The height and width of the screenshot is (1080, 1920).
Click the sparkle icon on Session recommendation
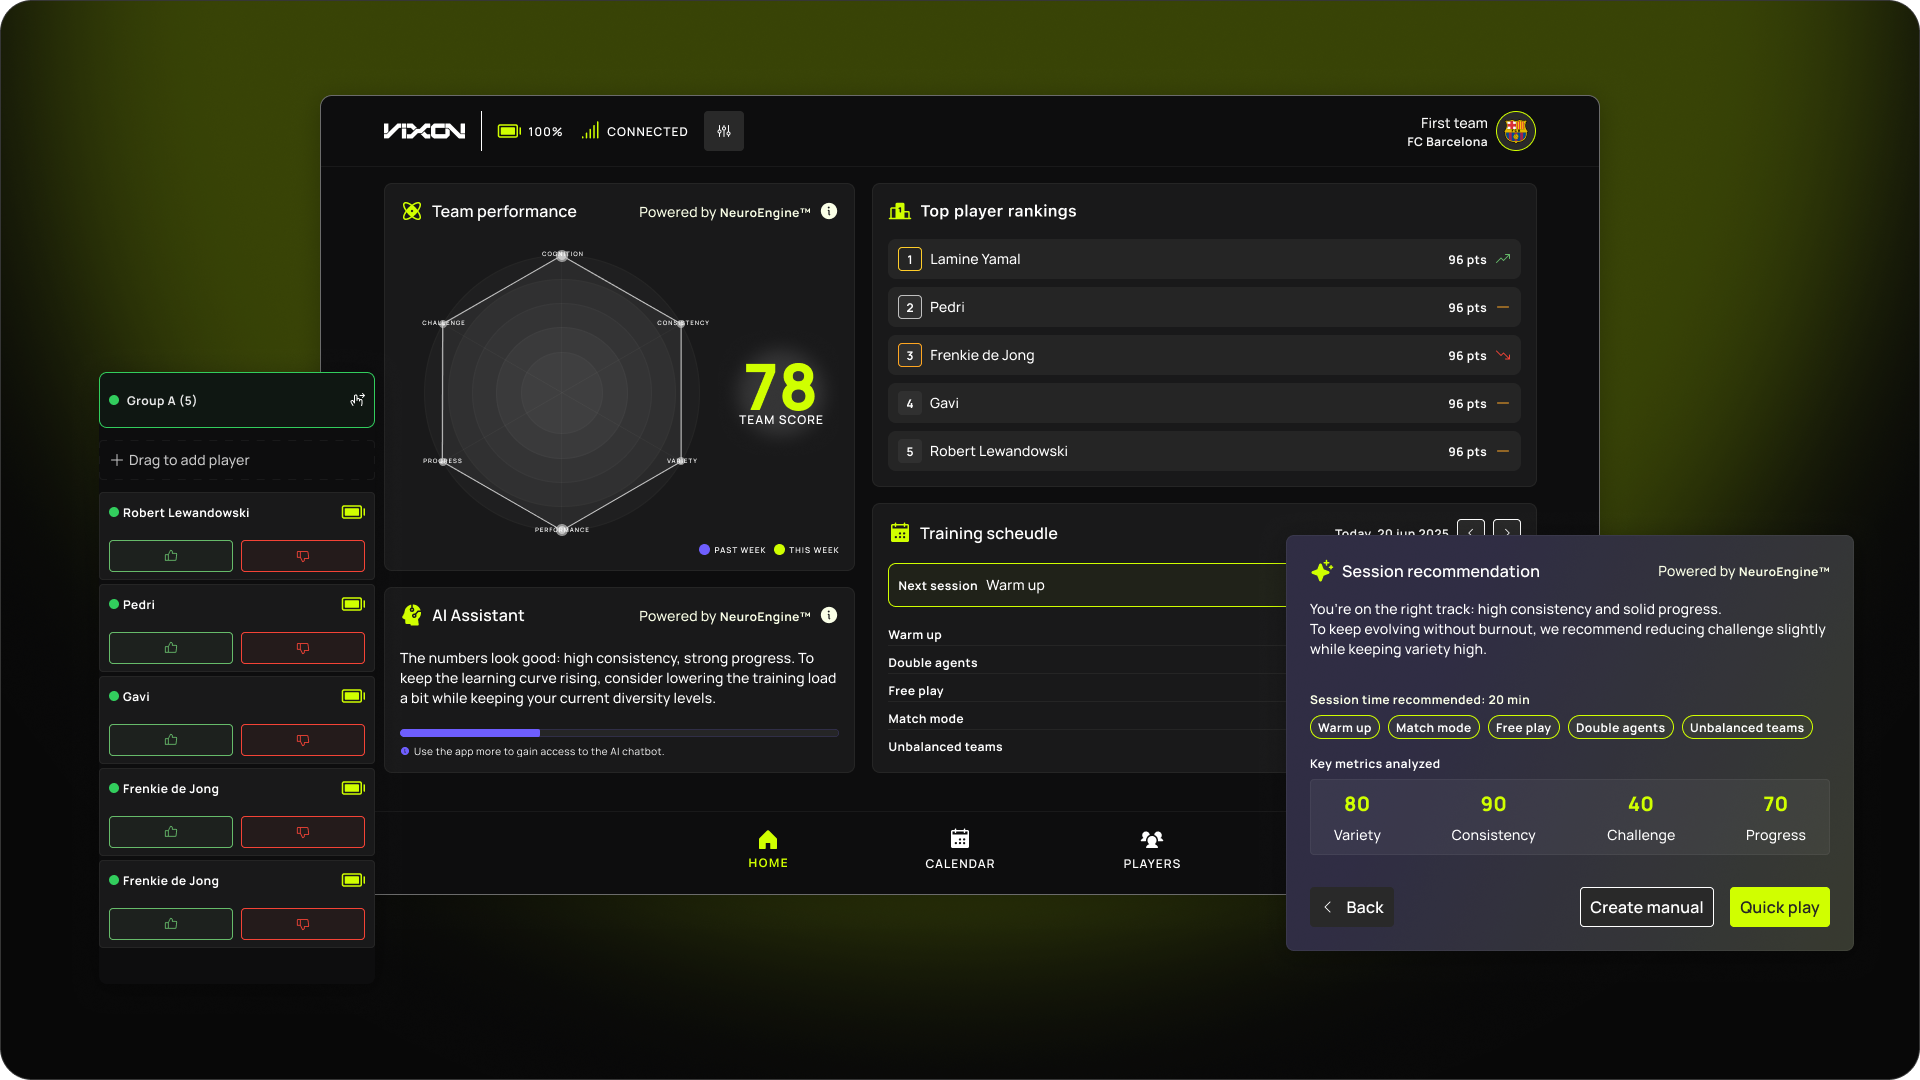pyautogui.click(x=1320, y=571)
